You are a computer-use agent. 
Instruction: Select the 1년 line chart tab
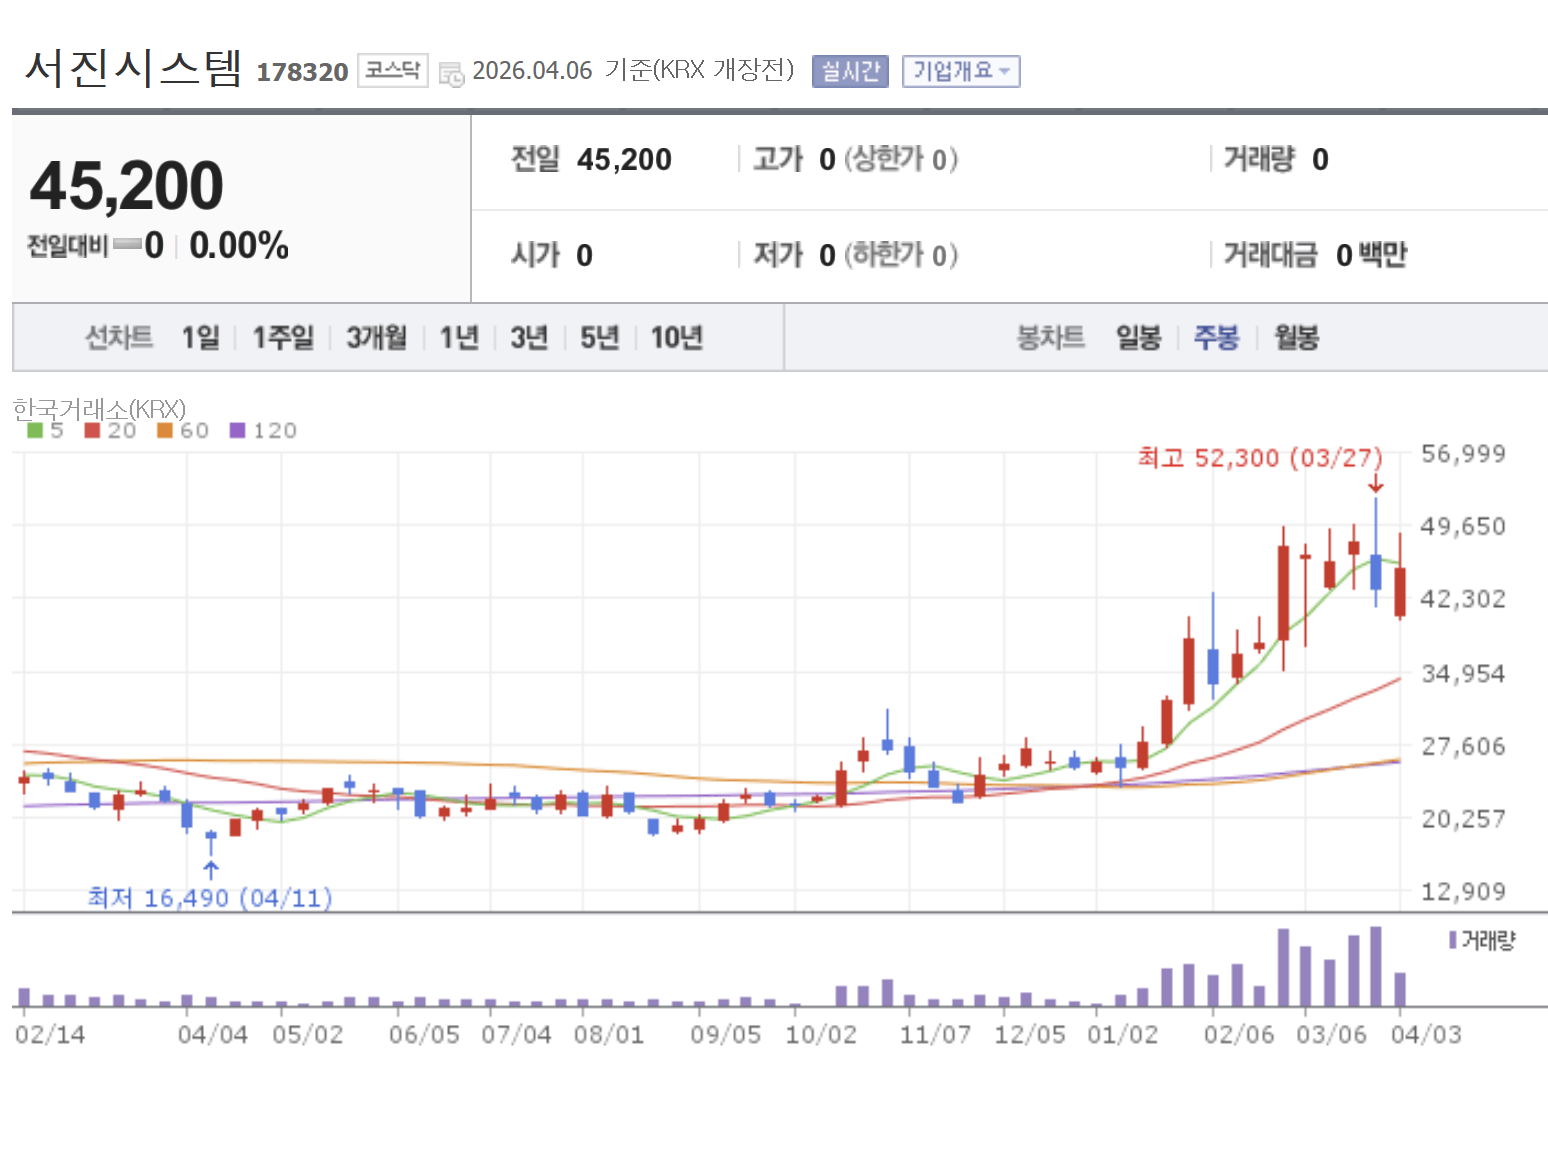coord(459,338)
